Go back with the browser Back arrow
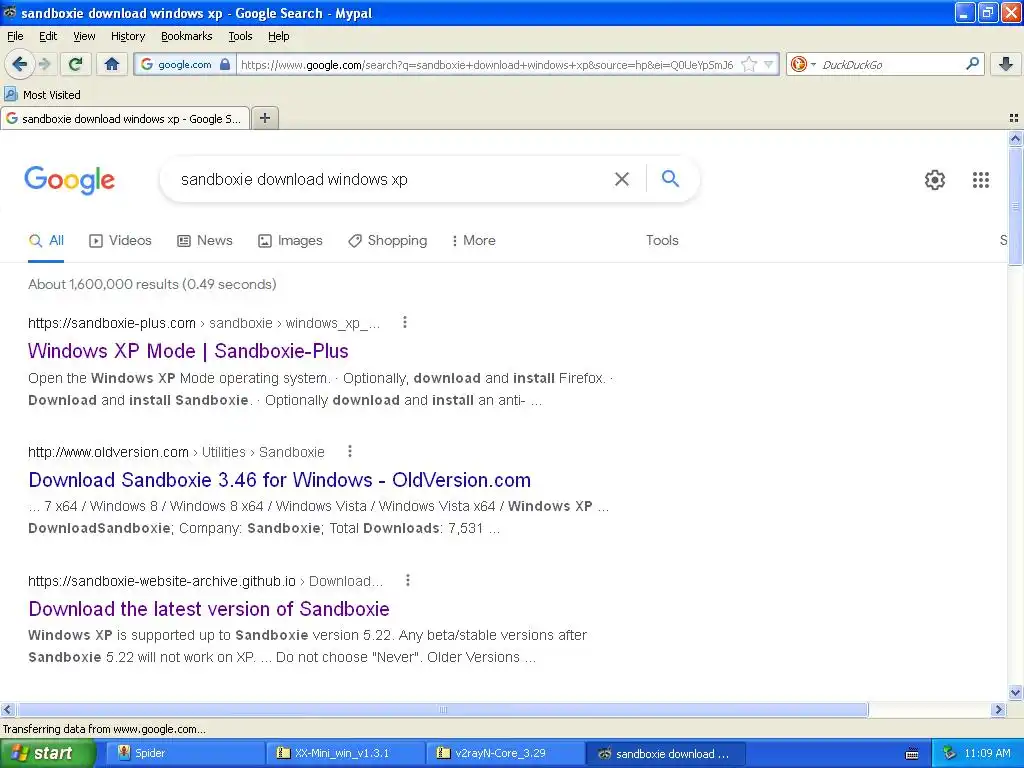1024x768 pixels. pos(20,64)
